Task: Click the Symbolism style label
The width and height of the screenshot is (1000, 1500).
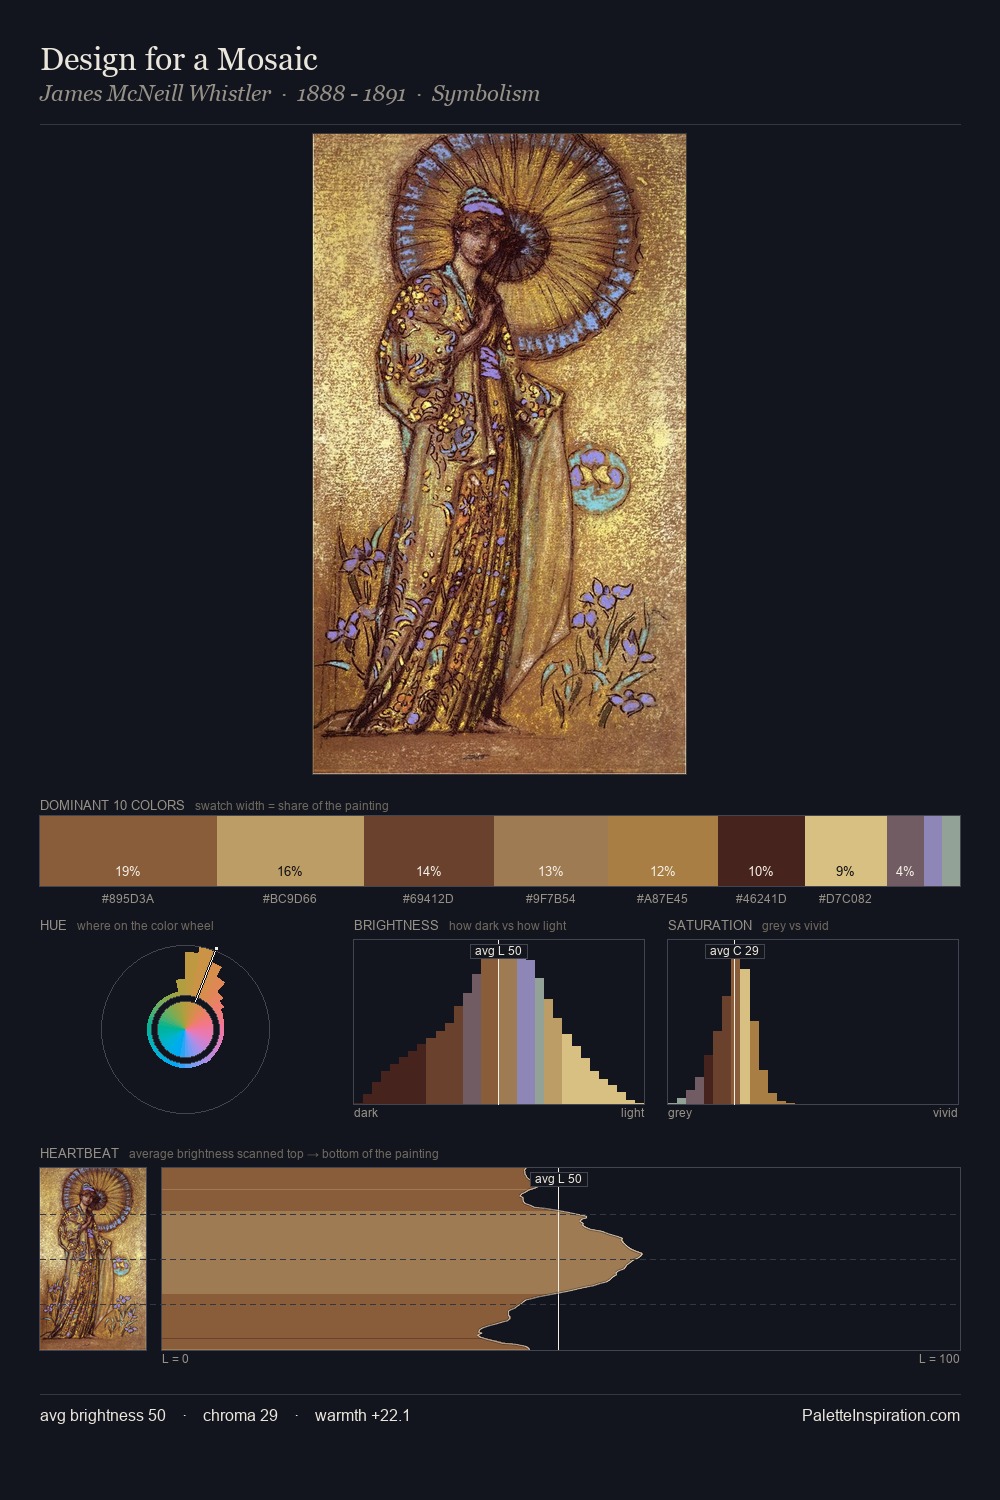Action: point(486,94)
